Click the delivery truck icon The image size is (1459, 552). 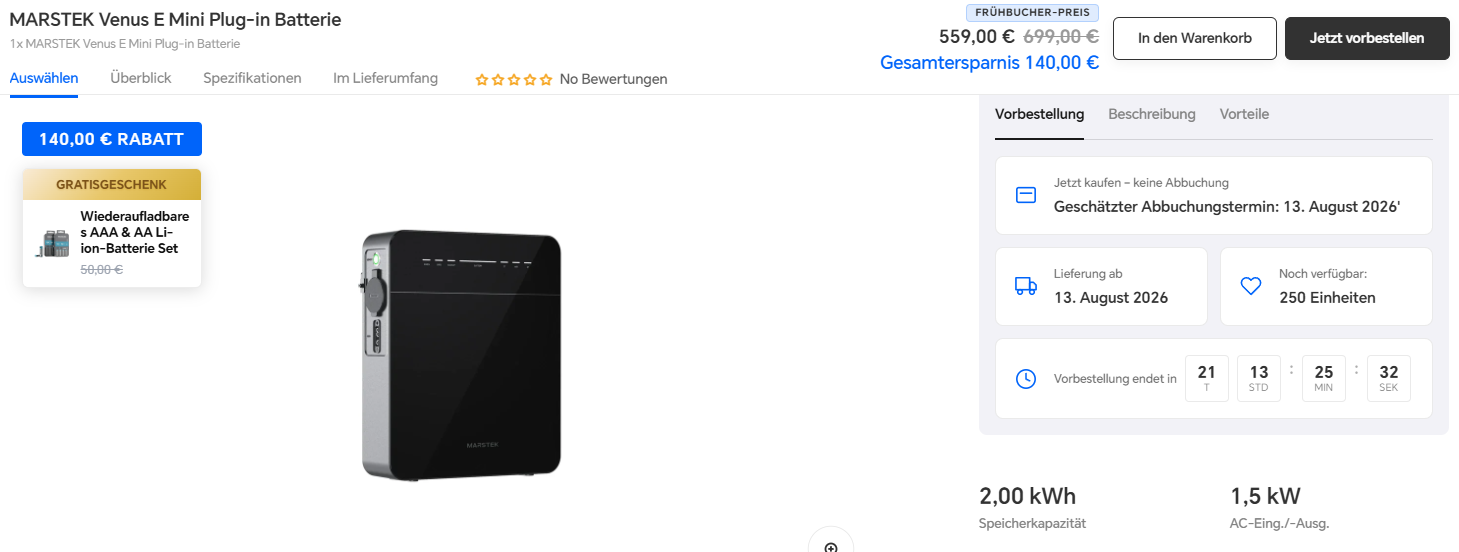(1026, 286)
